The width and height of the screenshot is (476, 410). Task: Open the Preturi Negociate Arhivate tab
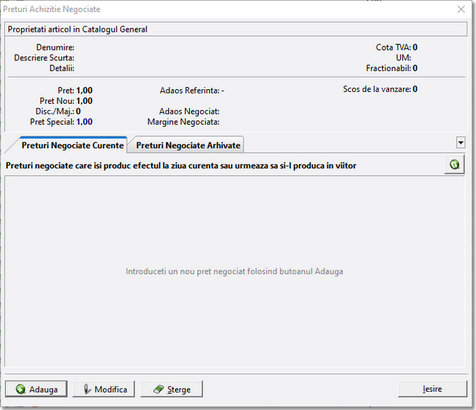(188, 145)
